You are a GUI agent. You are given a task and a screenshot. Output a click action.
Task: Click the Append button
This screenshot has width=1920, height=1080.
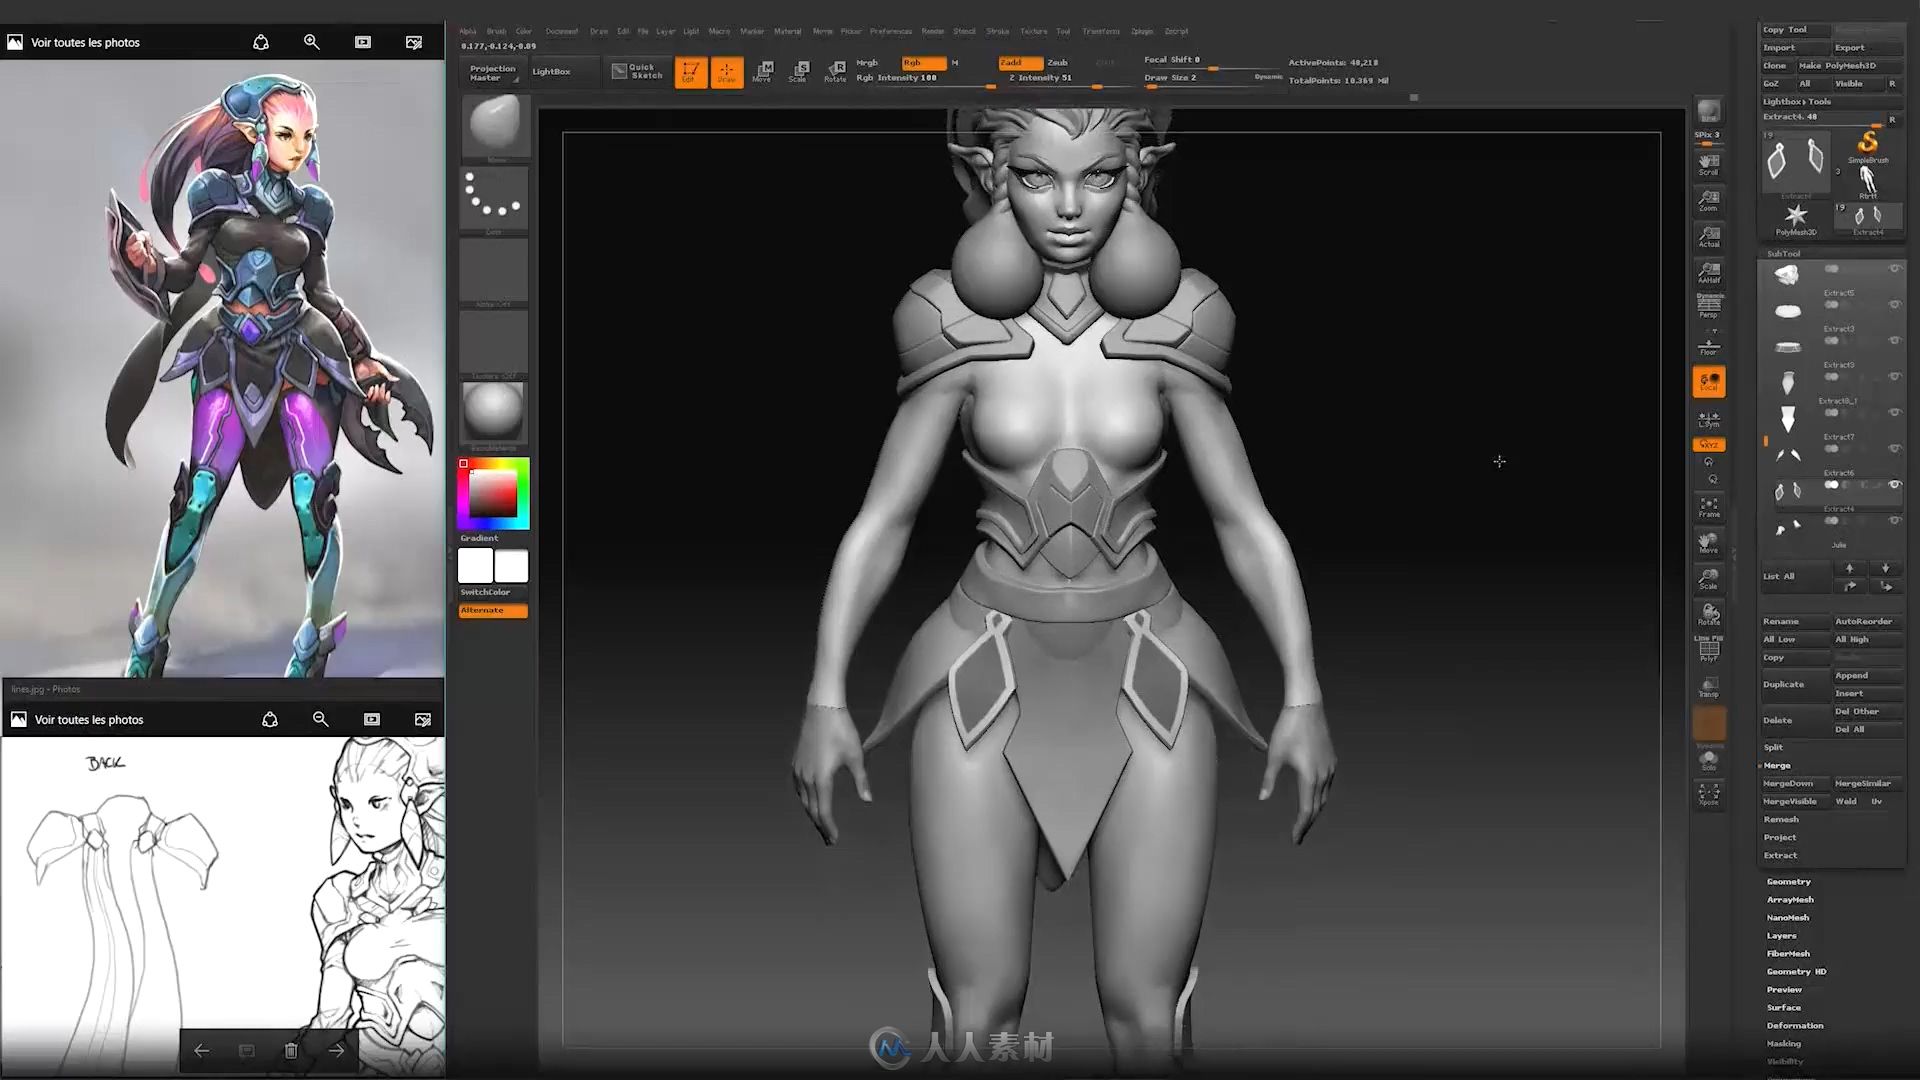pyautogui.click(x=1867, y=676)
